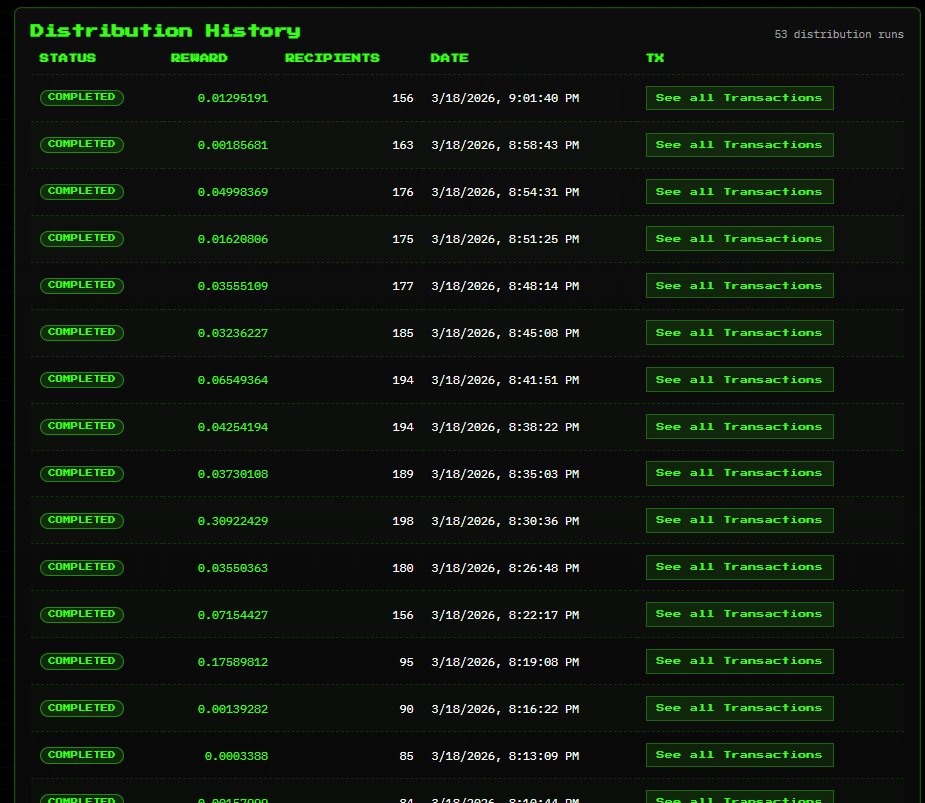Click recipients count 176

[x=403, y=192]
